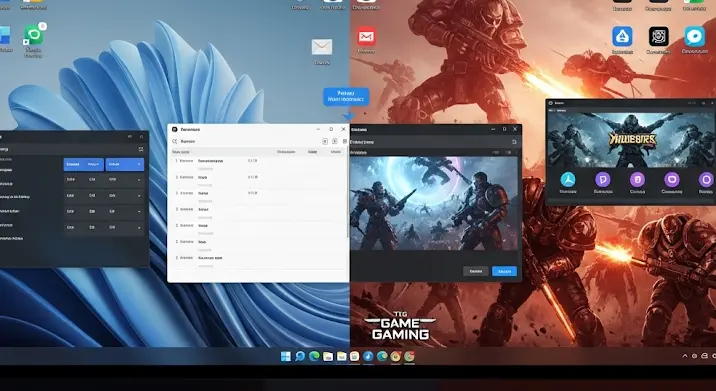Open the red mail desktop shortcut
The height and width of the screenshot is (391, 716).
366,37
